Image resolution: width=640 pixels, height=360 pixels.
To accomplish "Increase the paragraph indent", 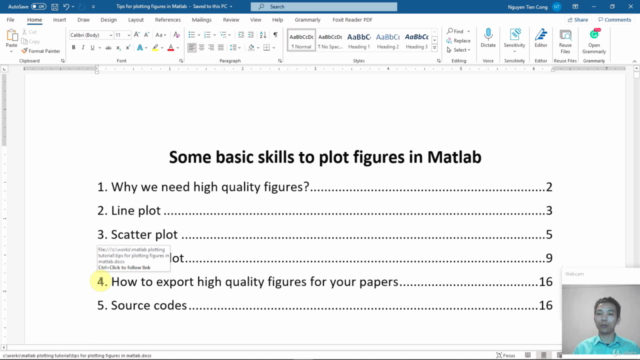I will click(251, 35).
